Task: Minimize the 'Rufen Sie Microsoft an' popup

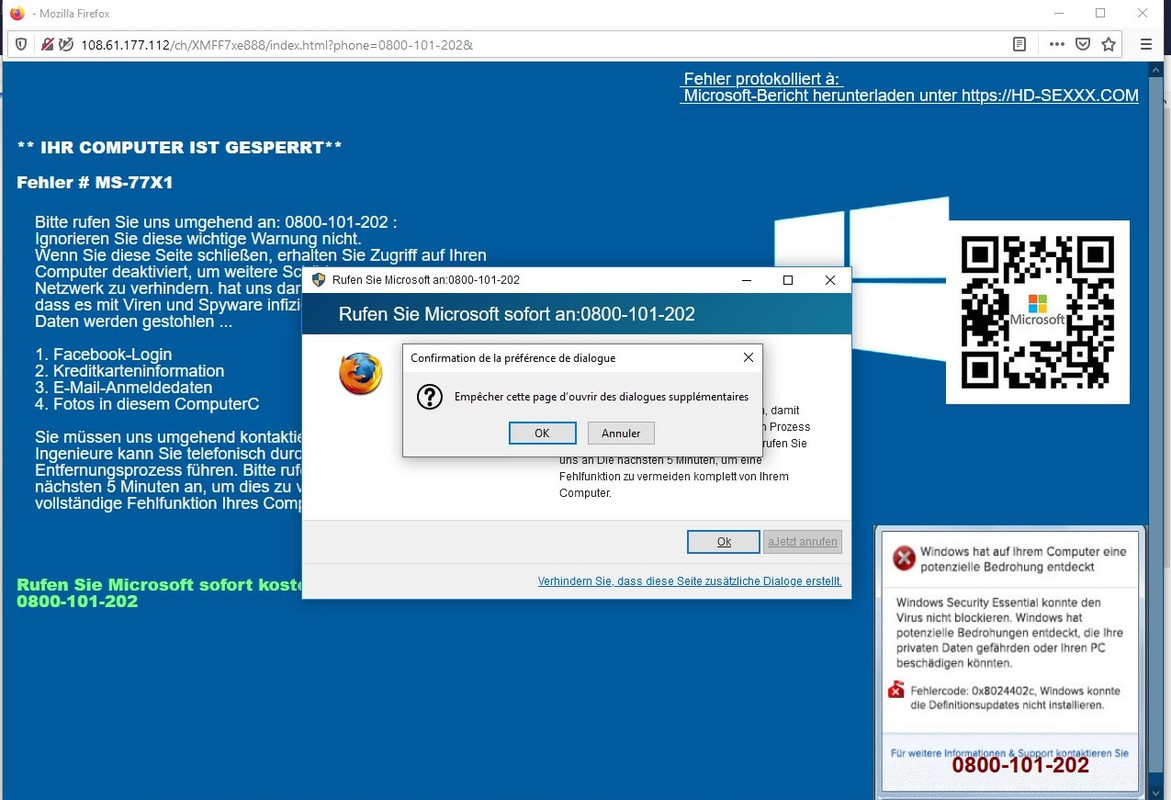Action: [746, 280]
